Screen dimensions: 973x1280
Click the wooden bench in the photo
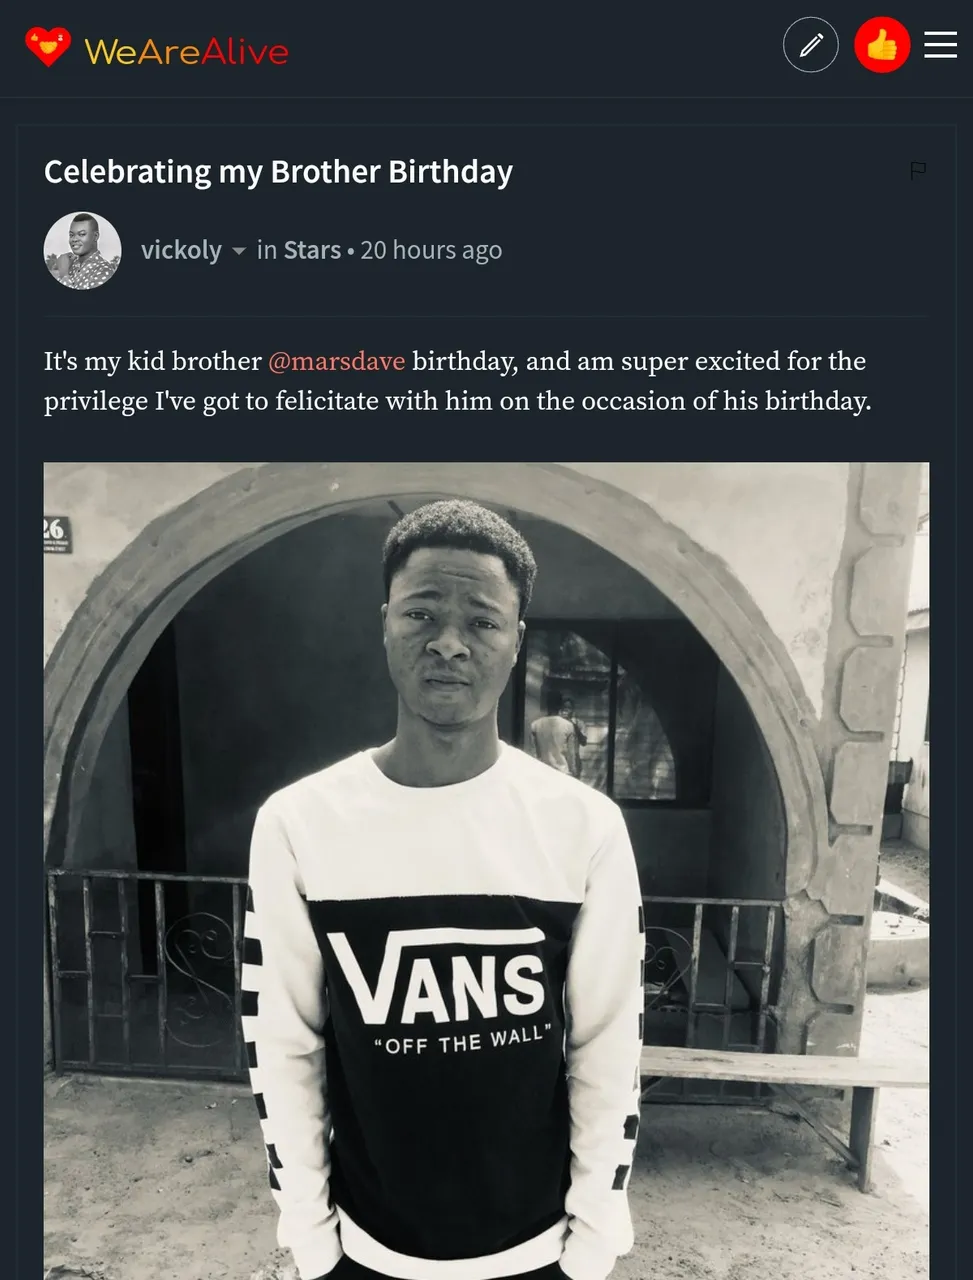pos(780,1068)
